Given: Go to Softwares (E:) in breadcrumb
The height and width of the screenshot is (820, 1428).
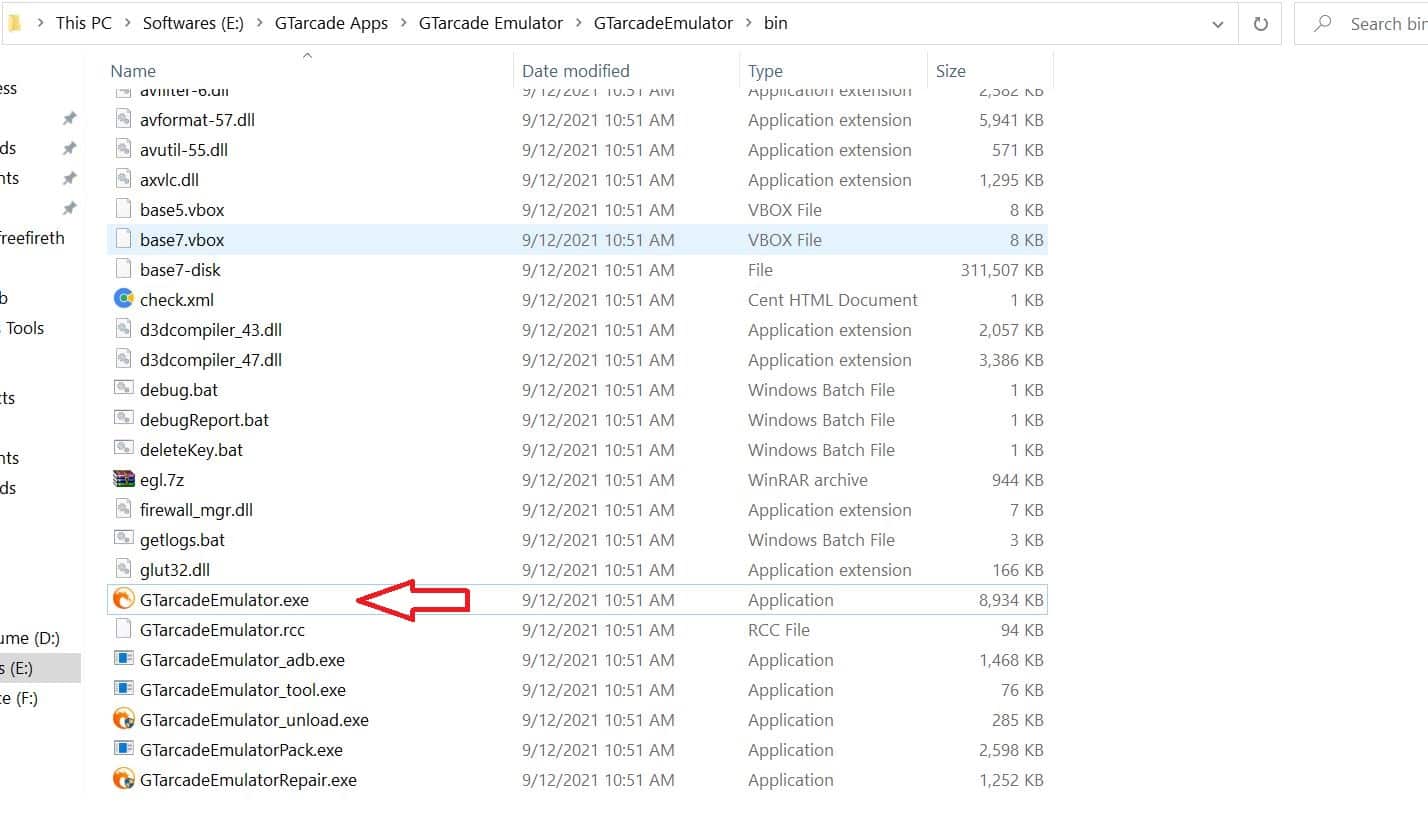Looking at the screenshot, I should coord(193,23).
